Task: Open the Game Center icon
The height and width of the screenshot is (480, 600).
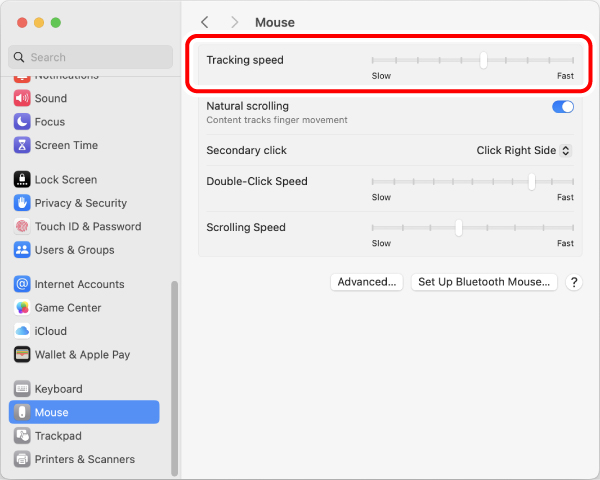Action: [22, 308]
